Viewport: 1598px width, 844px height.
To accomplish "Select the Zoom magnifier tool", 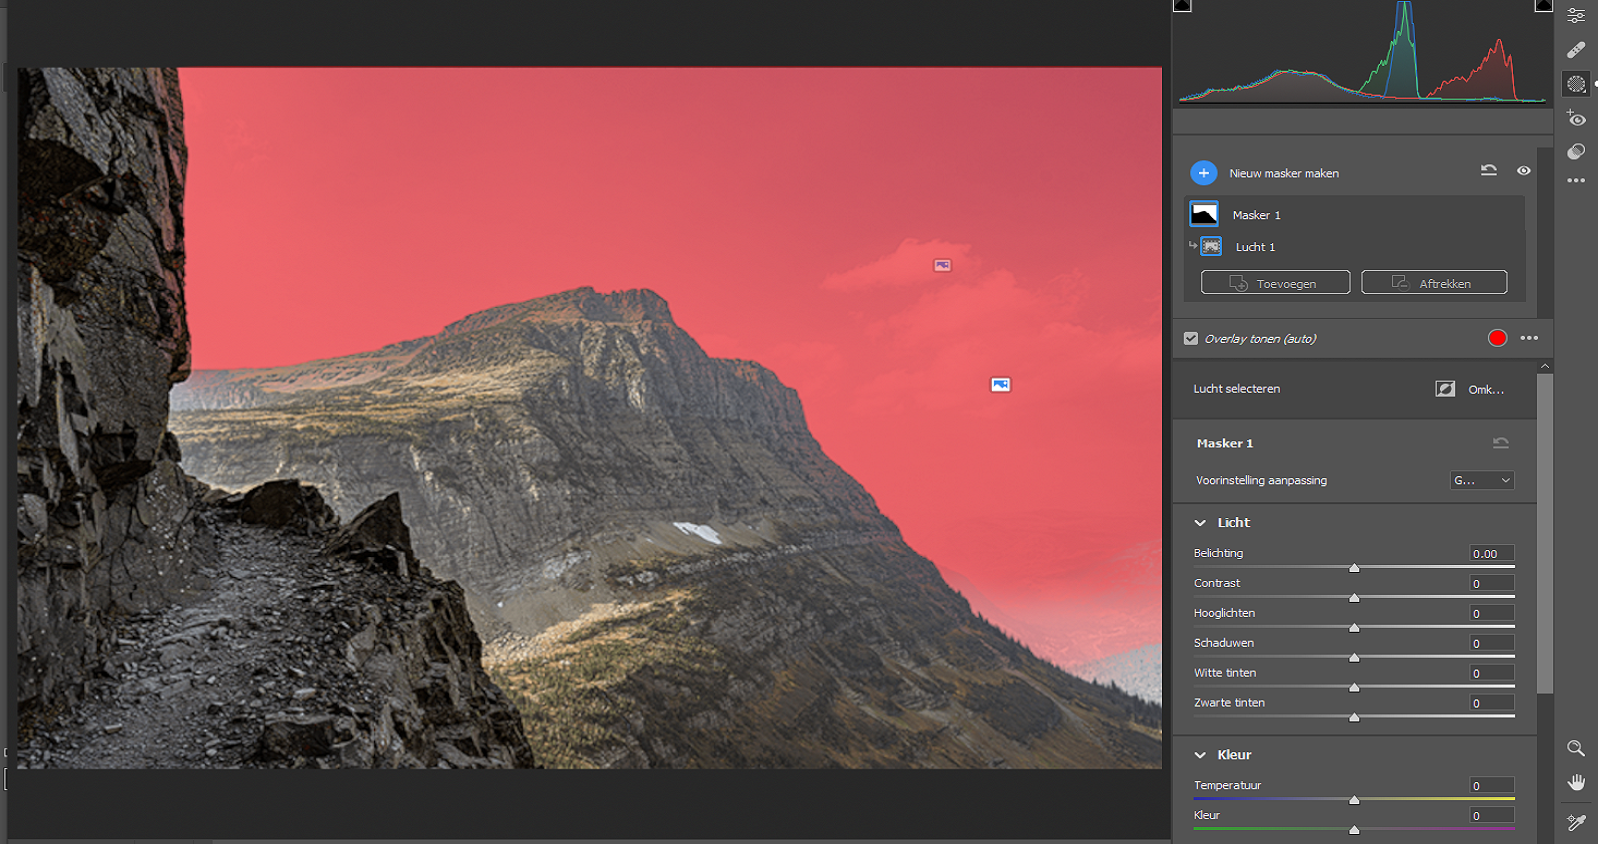I will [x=1576, y=748].
